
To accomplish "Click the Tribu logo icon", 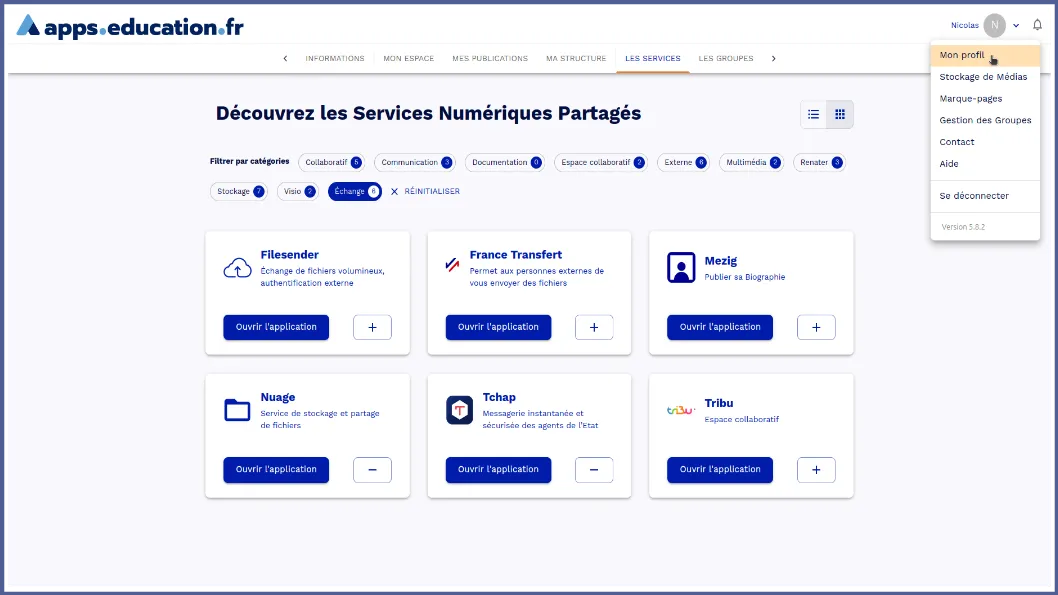I will coord(680,410).
